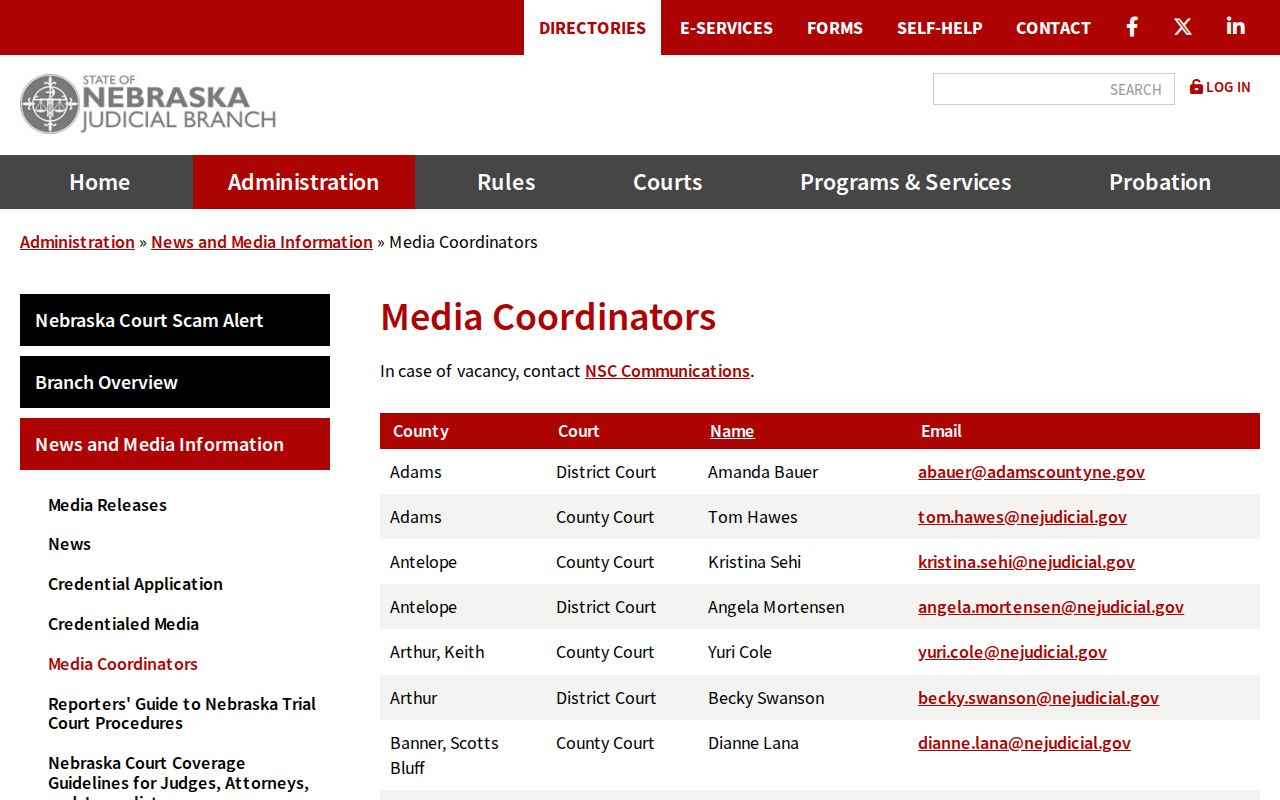Open the LinkedIn icon link

click(x=1236, y=27)
